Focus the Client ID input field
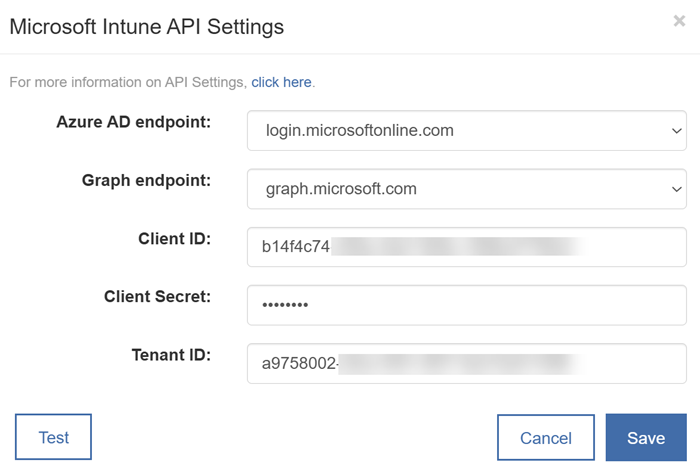This screenshot has width=700, height=470. 467,247
